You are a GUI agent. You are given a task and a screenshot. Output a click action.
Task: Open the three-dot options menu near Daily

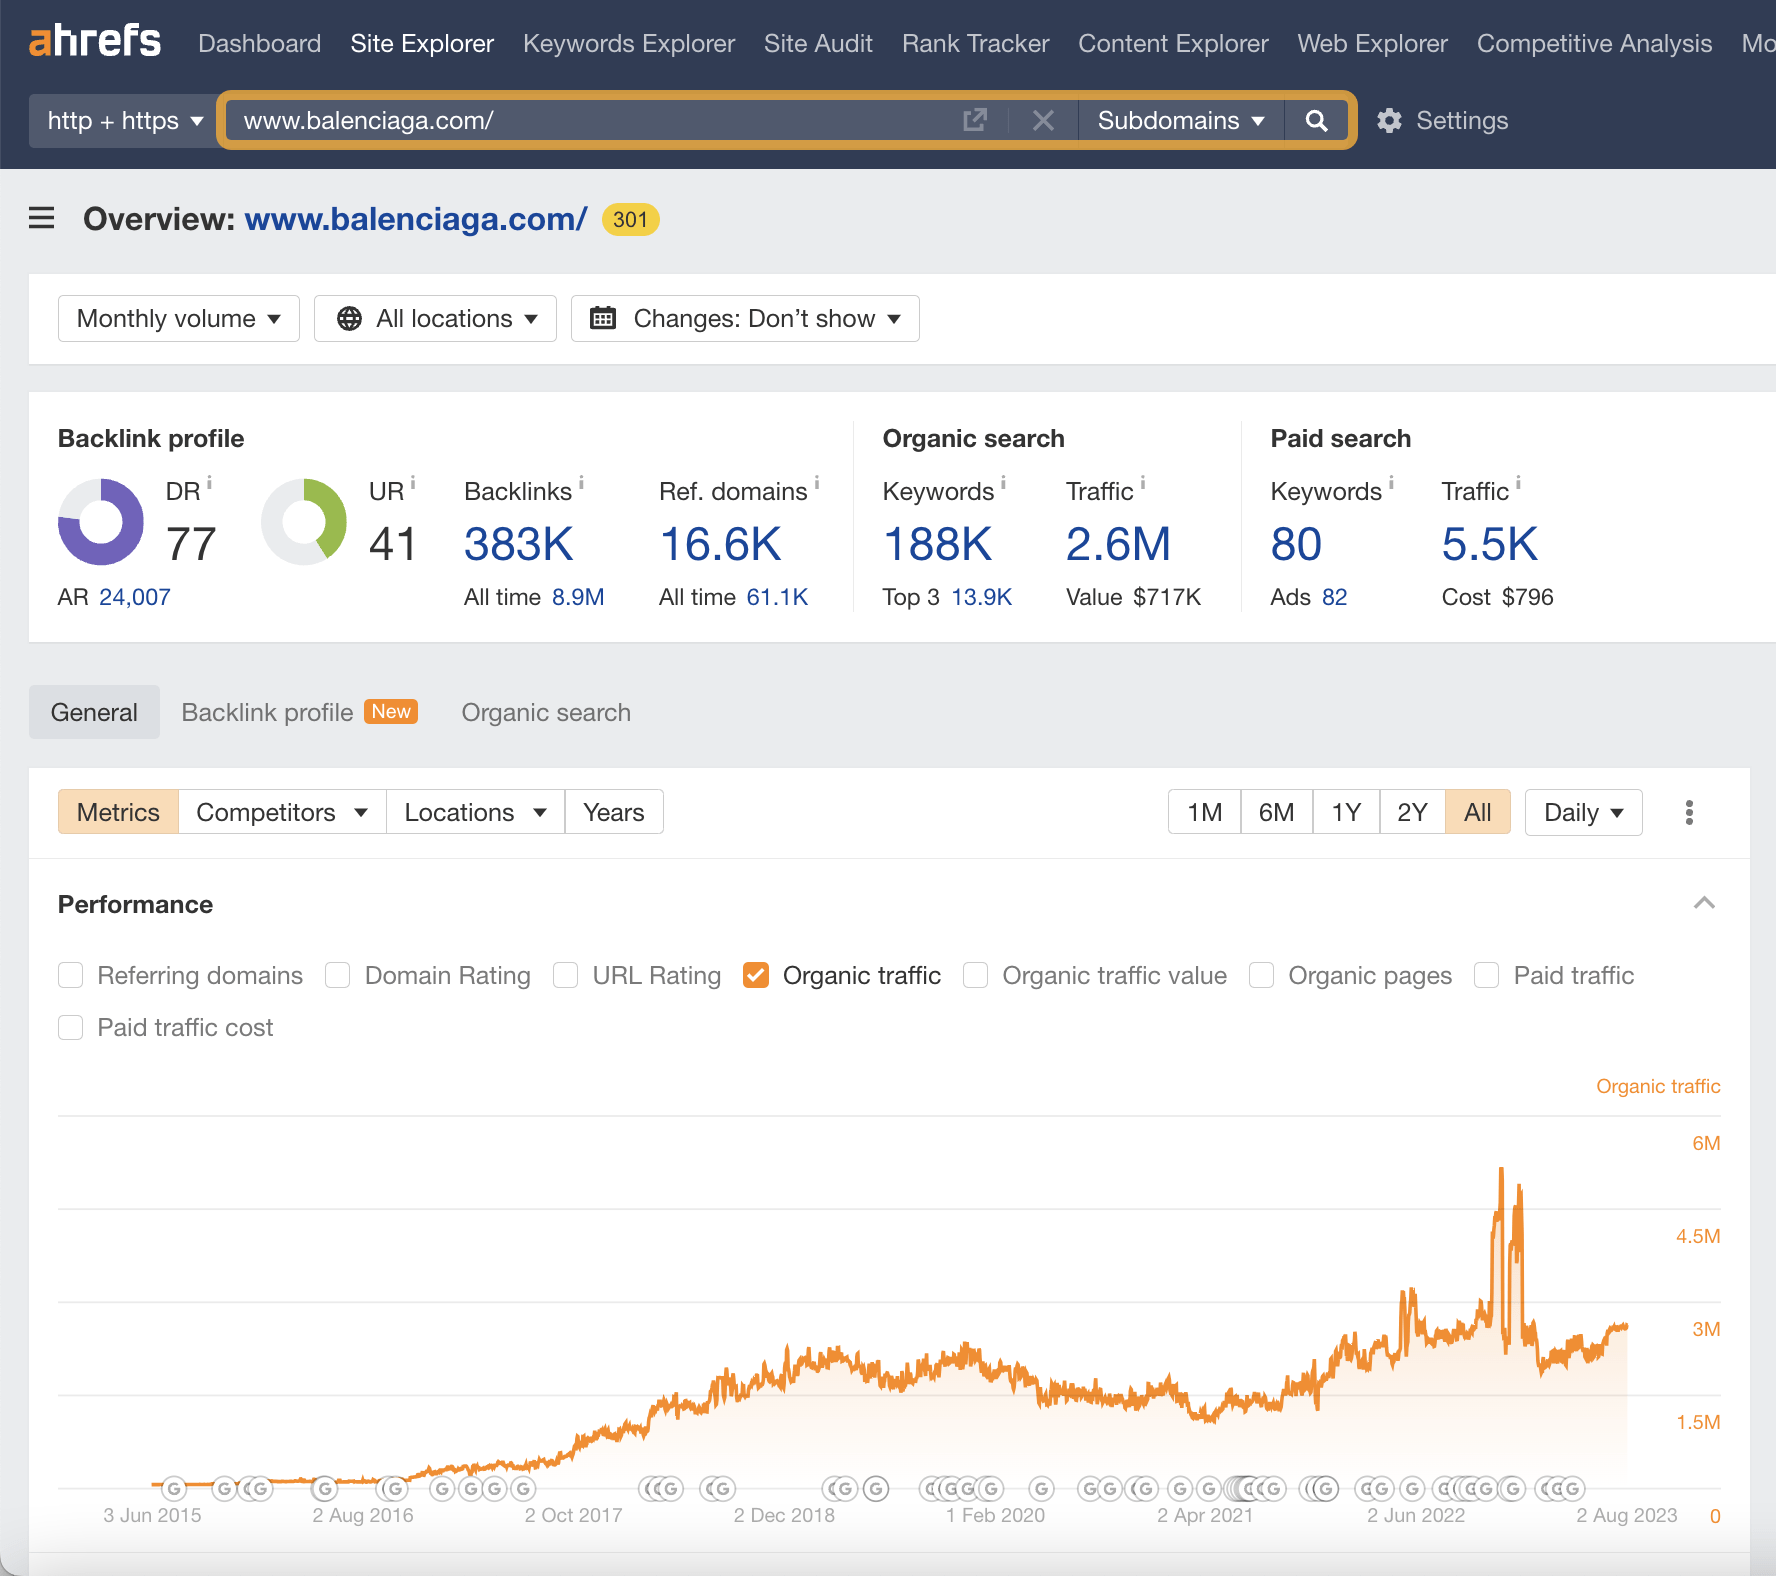click(x=1689, y=812)
